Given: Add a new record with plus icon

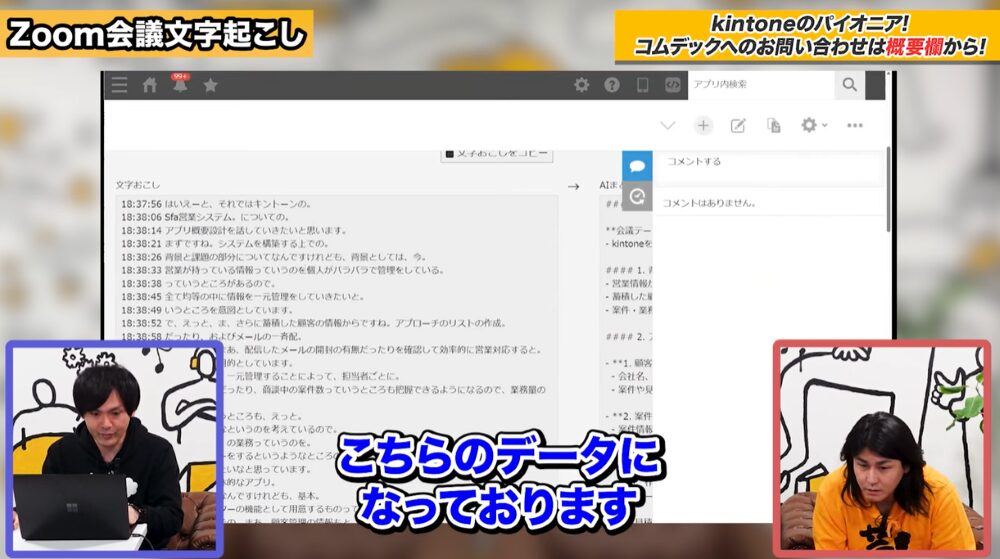Looking at the screenshot, I should tap(703, 126).
